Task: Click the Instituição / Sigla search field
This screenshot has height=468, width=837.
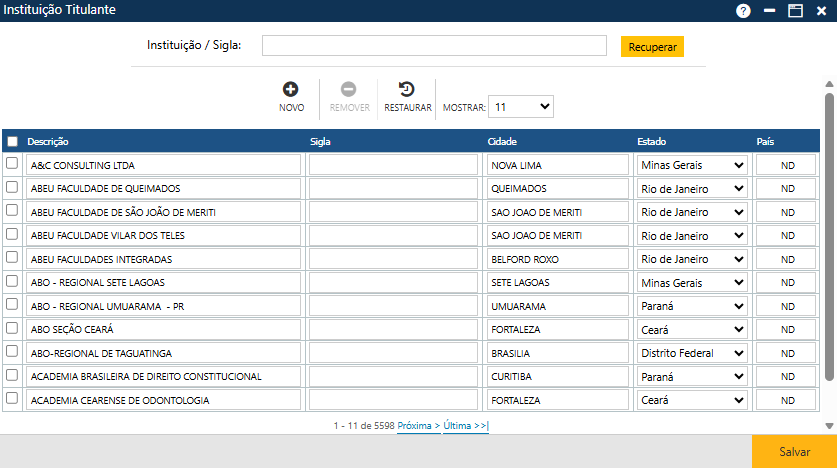Action: (434, 46)
